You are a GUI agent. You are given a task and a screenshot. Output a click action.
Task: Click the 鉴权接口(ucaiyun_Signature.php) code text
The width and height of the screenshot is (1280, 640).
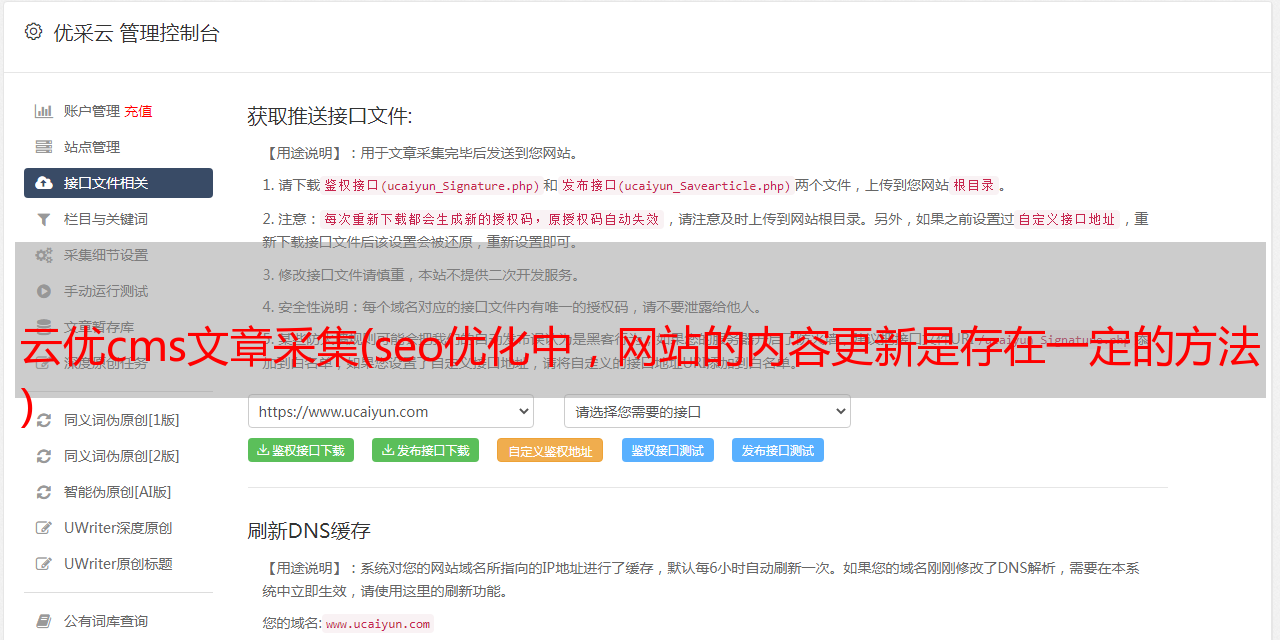431,185
